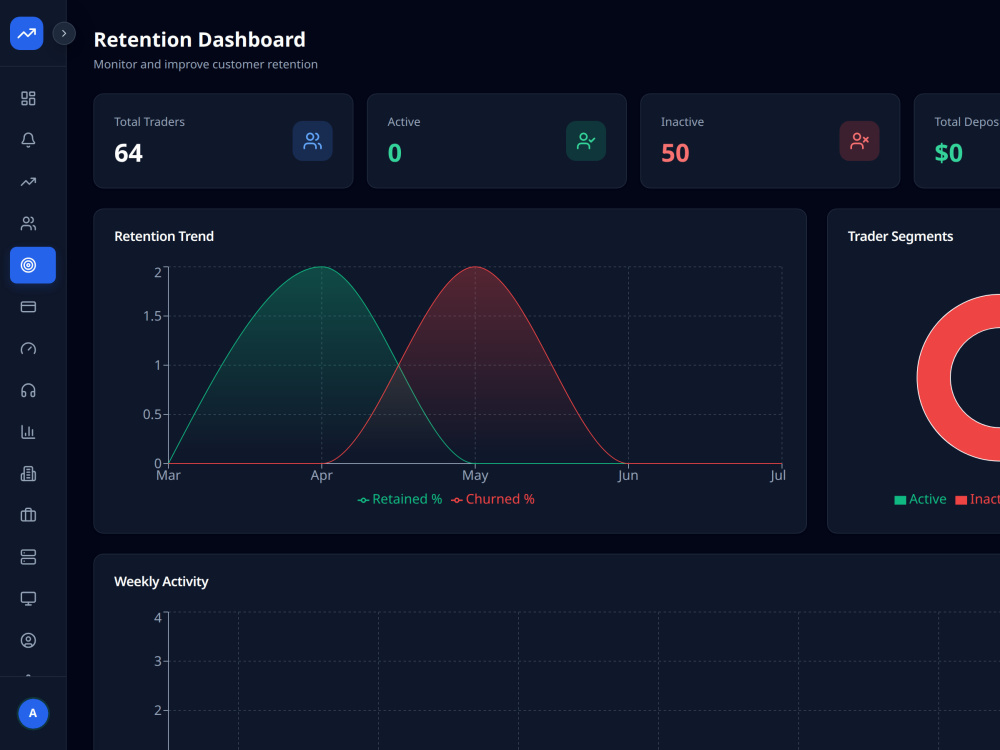Click the blue trending-up app logo
The image size is (1000, 750).
coord(26,33)
